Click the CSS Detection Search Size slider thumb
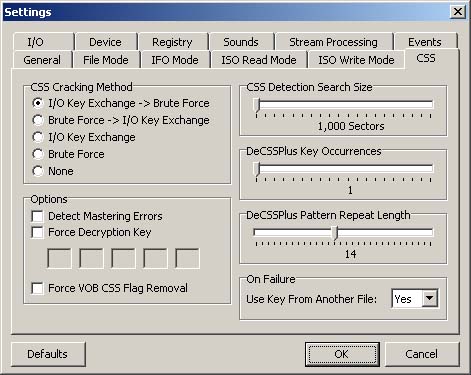Viewport: 471px width, 375px height. tap(257, 104)
